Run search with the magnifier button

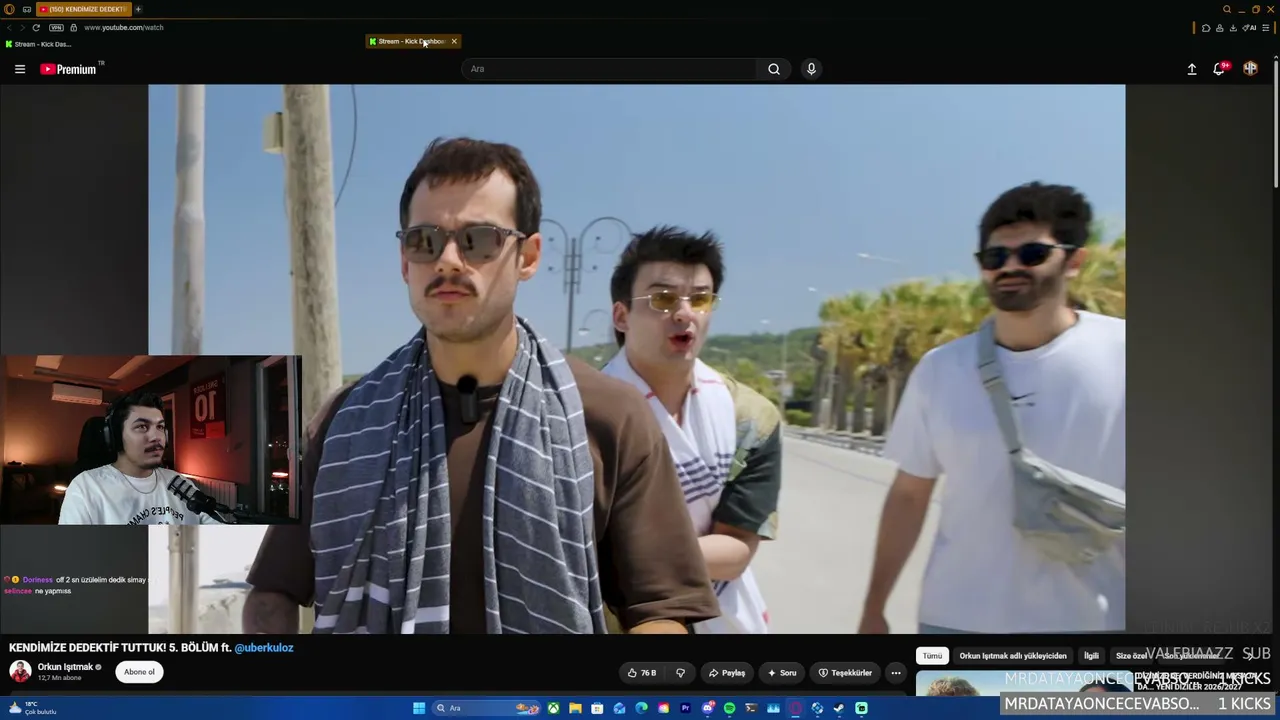[774, 69]
